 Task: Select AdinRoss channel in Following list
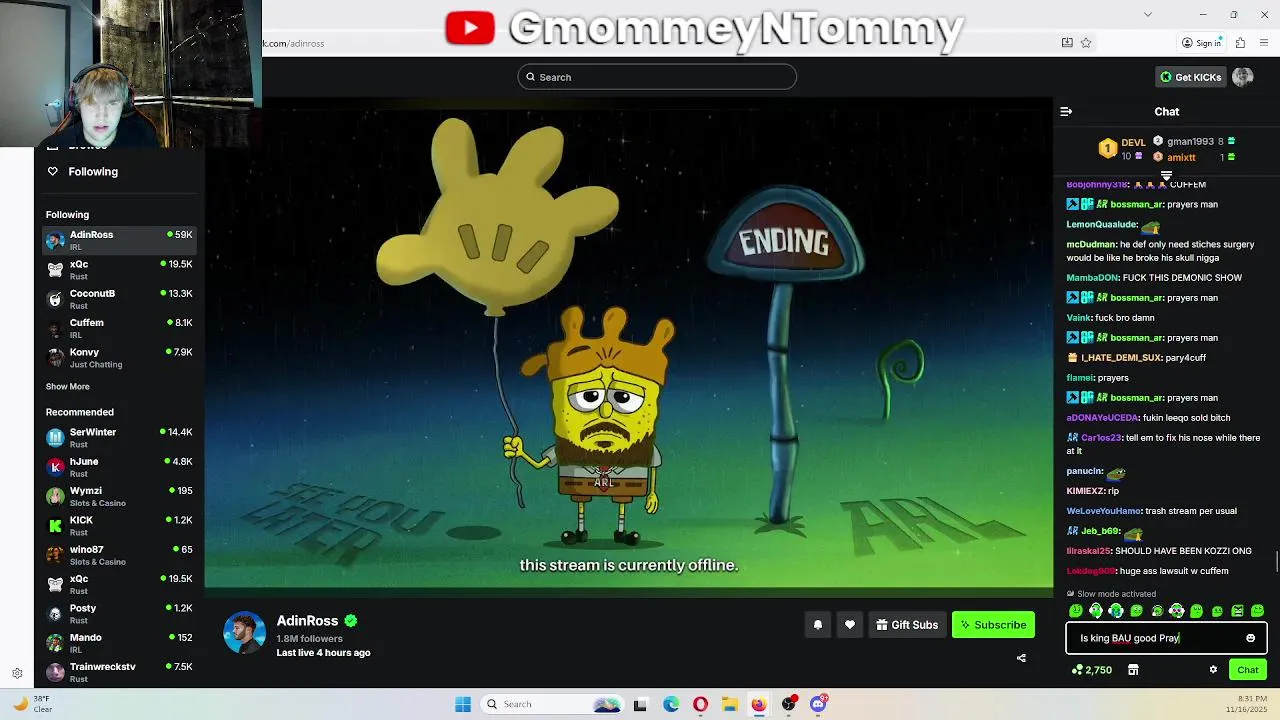[x=119, y=240]
